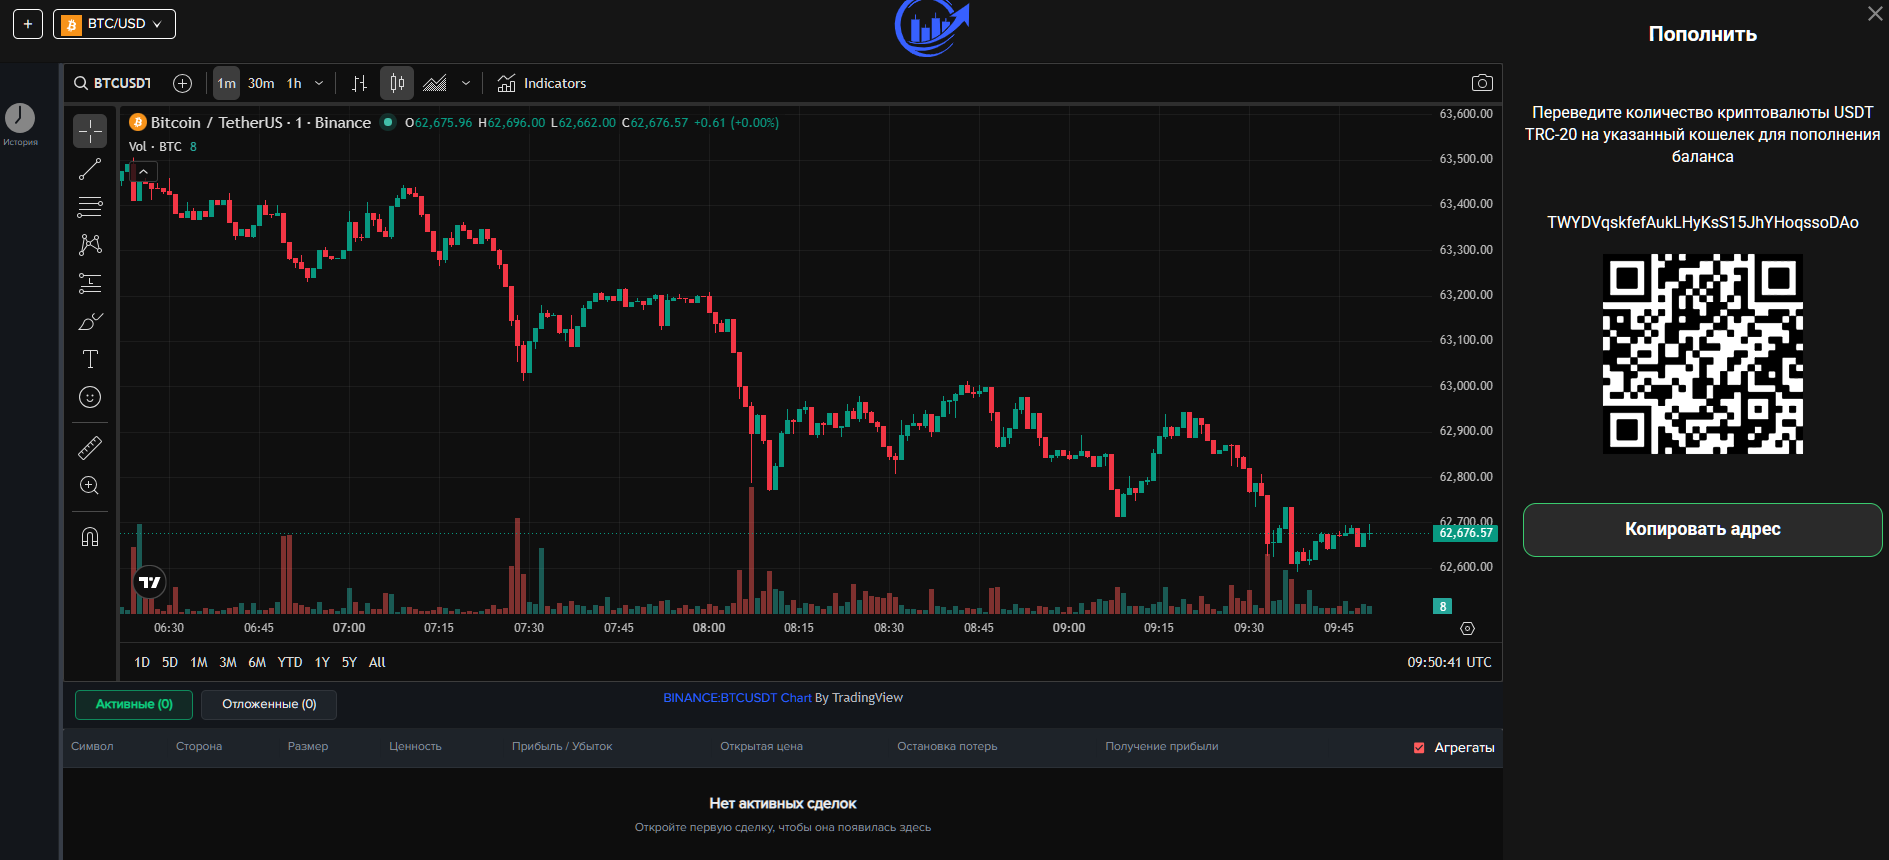Take a chart snapshot with camera icon

[x=1482, y=83]
